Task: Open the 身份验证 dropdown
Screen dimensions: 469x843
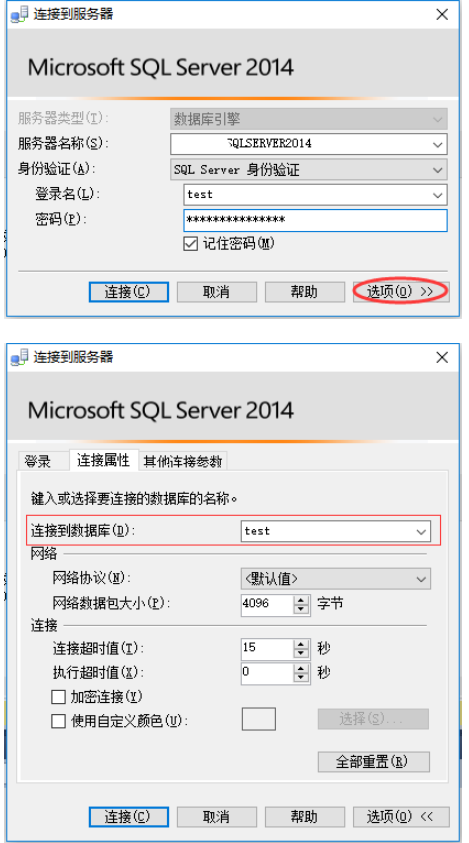Action: (x=436, y=170)
